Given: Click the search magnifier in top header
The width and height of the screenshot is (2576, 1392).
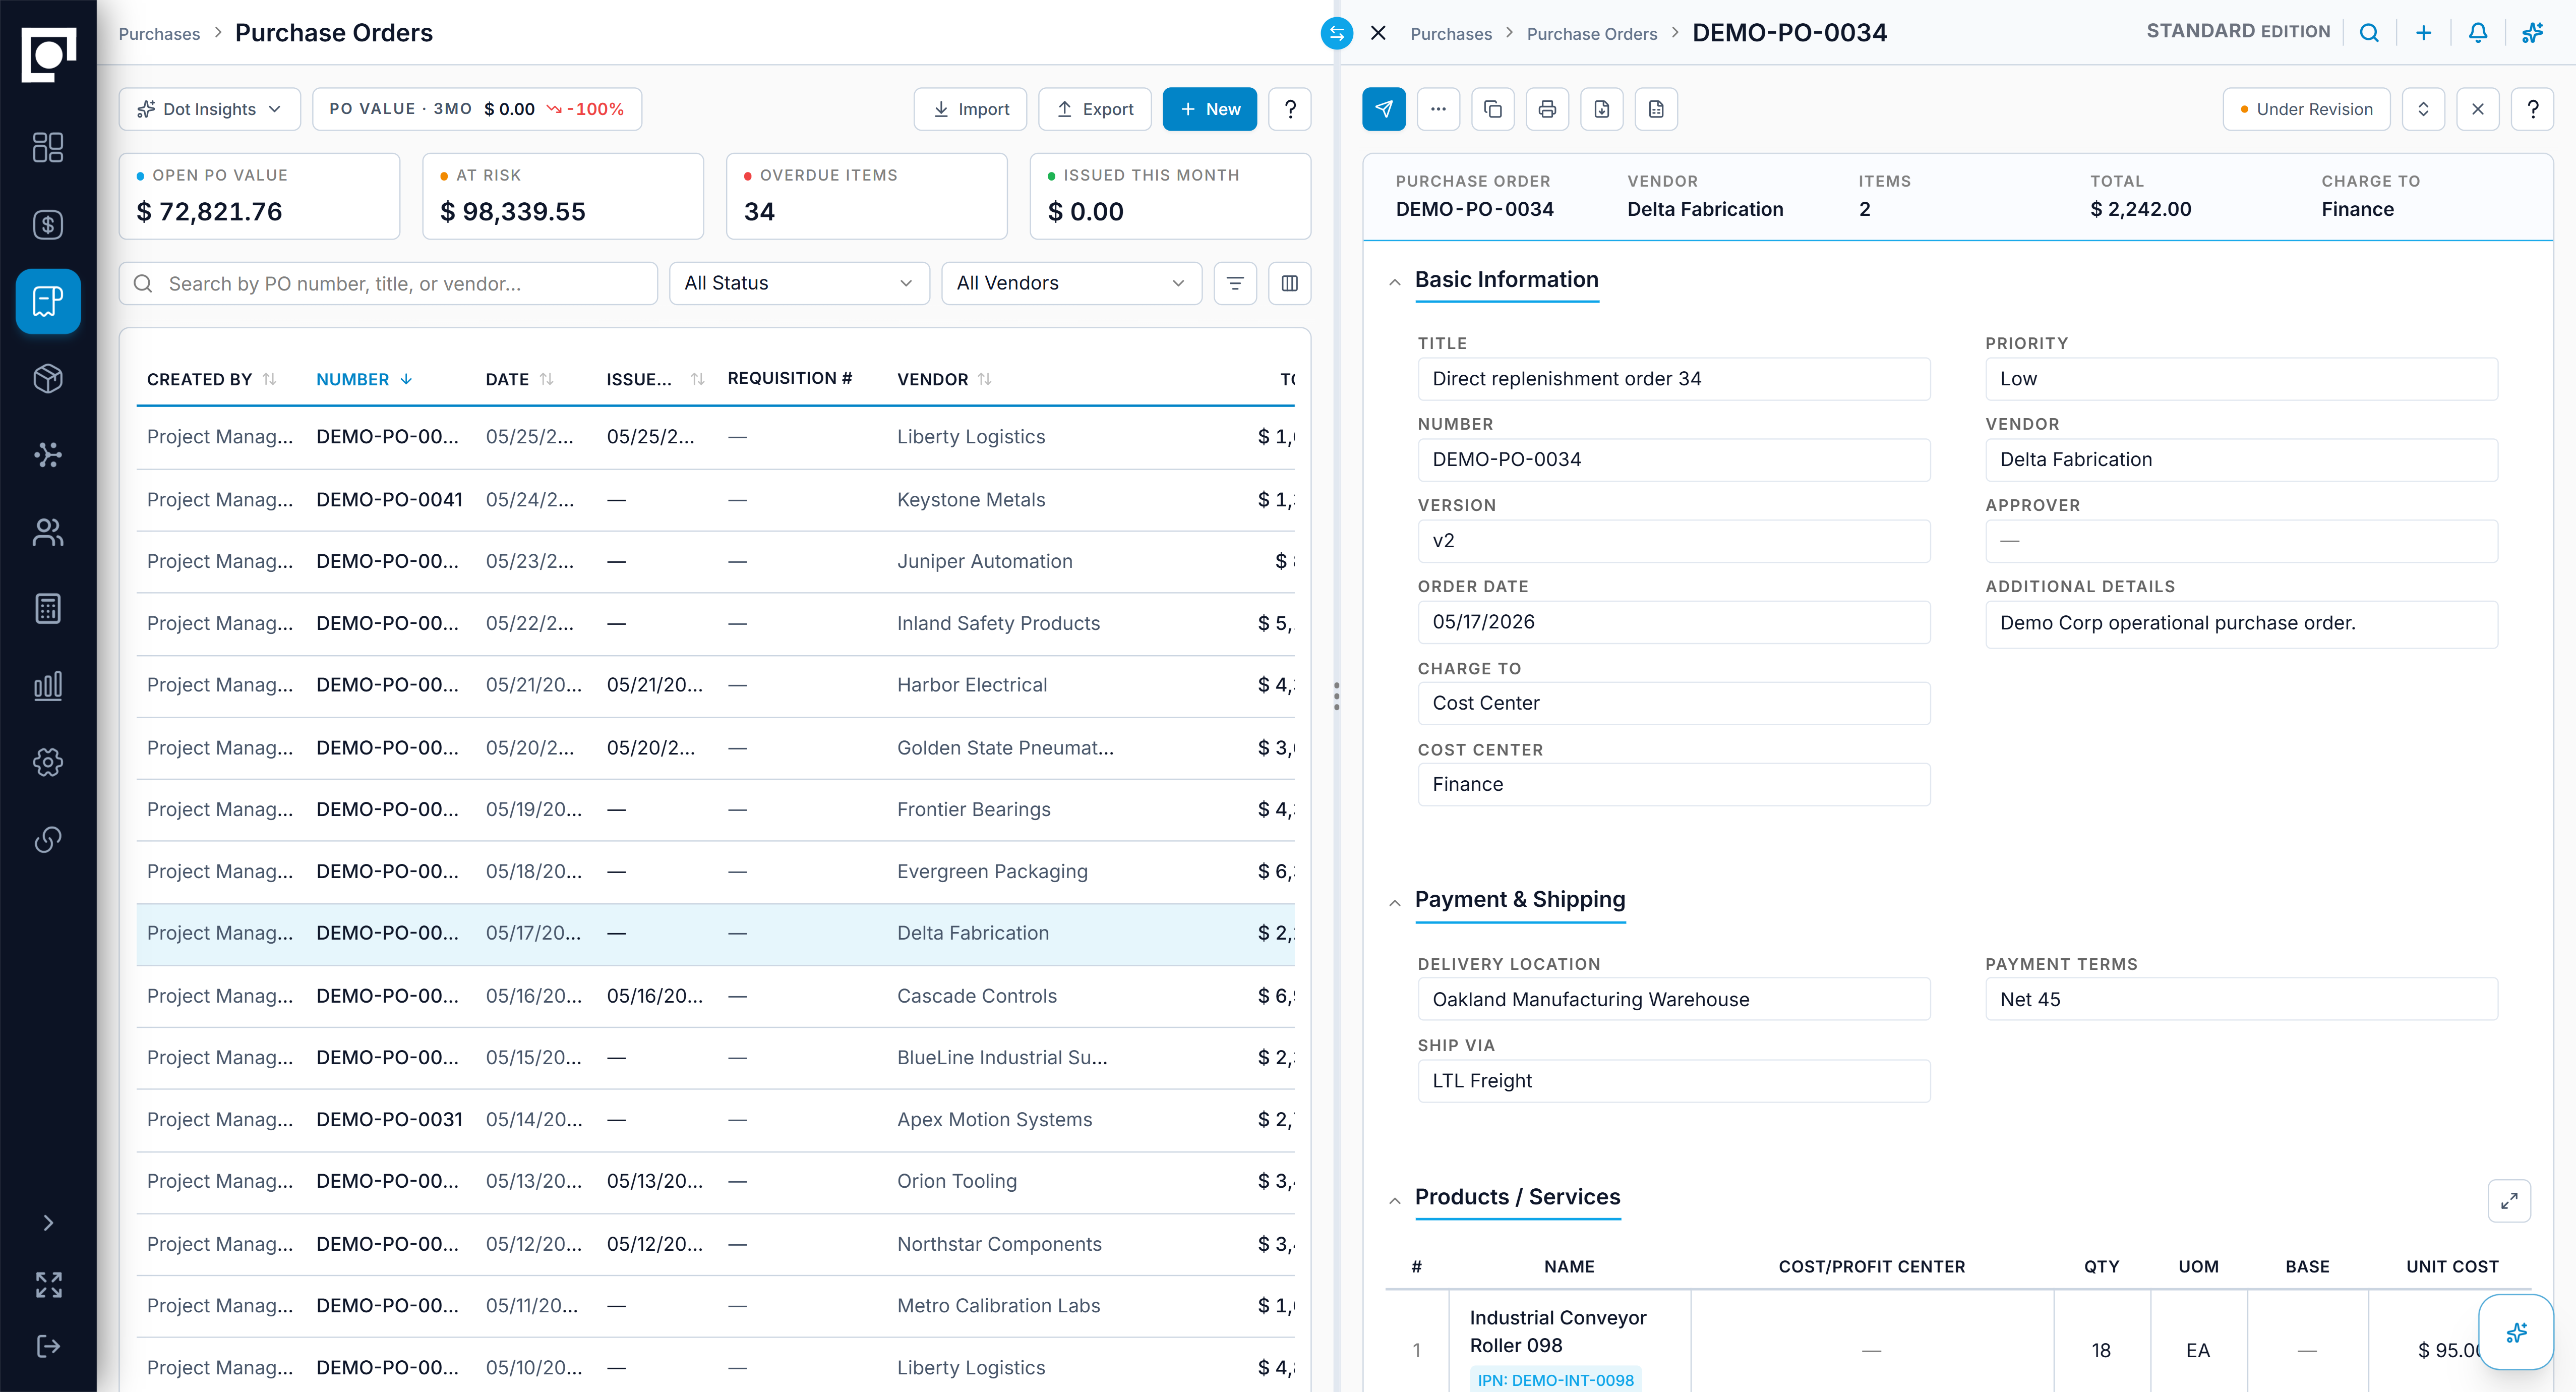Looking at the screenshot, I should pos(2369,33).
